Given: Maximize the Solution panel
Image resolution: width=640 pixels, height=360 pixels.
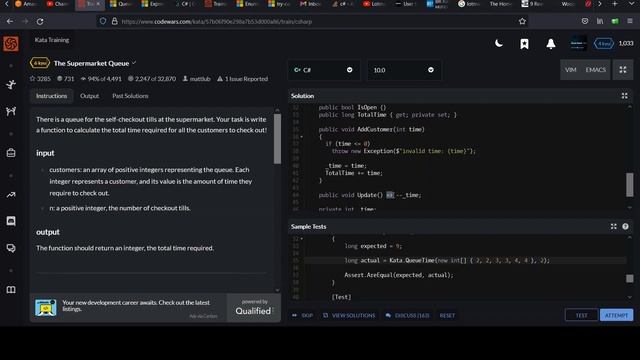Looking at the screenshot, I should 624,96.
